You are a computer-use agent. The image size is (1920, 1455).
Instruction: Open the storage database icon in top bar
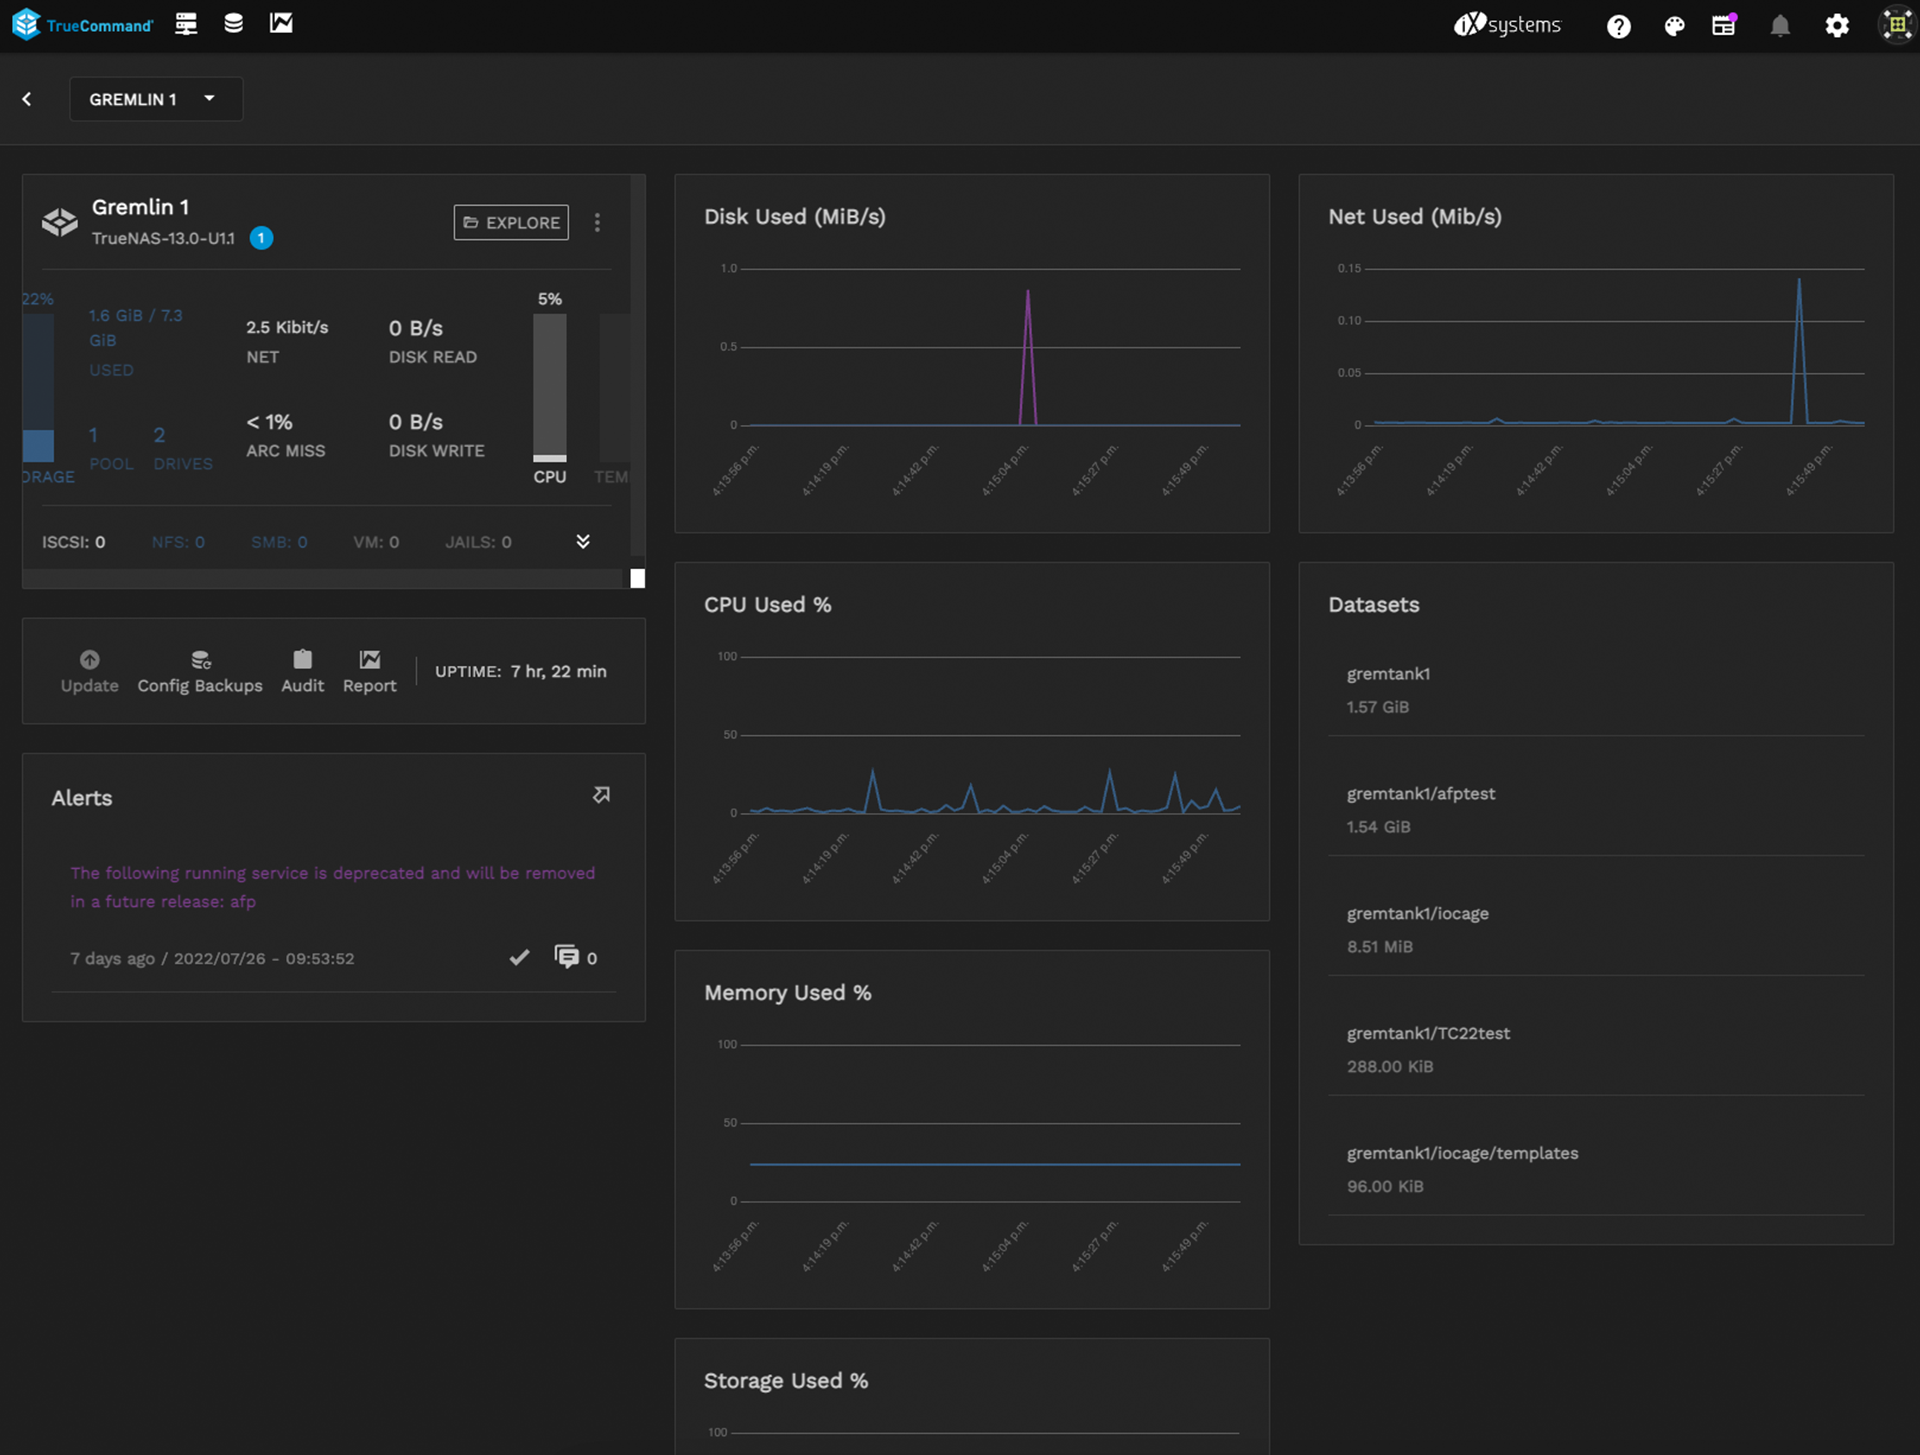click(x=233, y=24)
